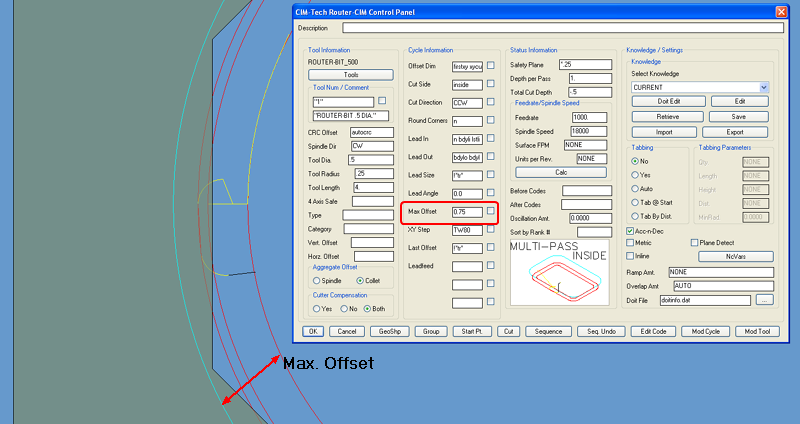This screenshot has height=424, width=800.
Task: Toggle the checkbox beside Cut Direction
Action: (x=490, y=102)
